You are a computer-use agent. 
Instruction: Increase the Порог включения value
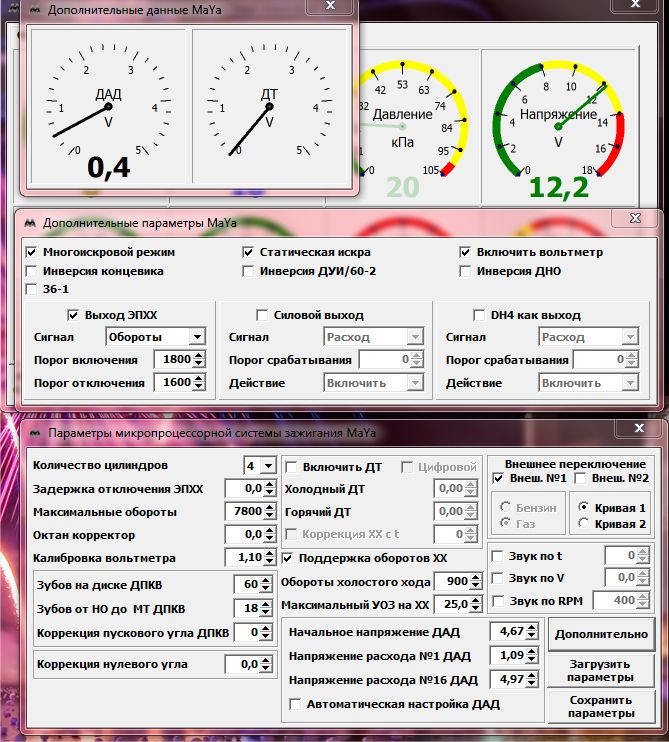pos(197,355)
